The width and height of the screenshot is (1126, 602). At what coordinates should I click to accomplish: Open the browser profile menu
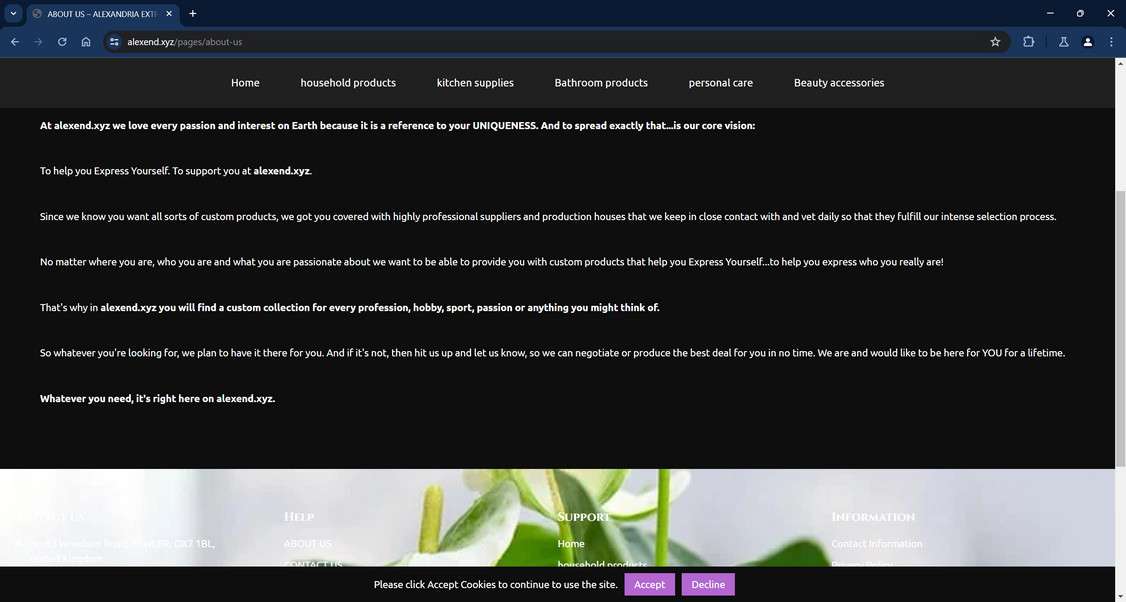[x=1087, y=42]
